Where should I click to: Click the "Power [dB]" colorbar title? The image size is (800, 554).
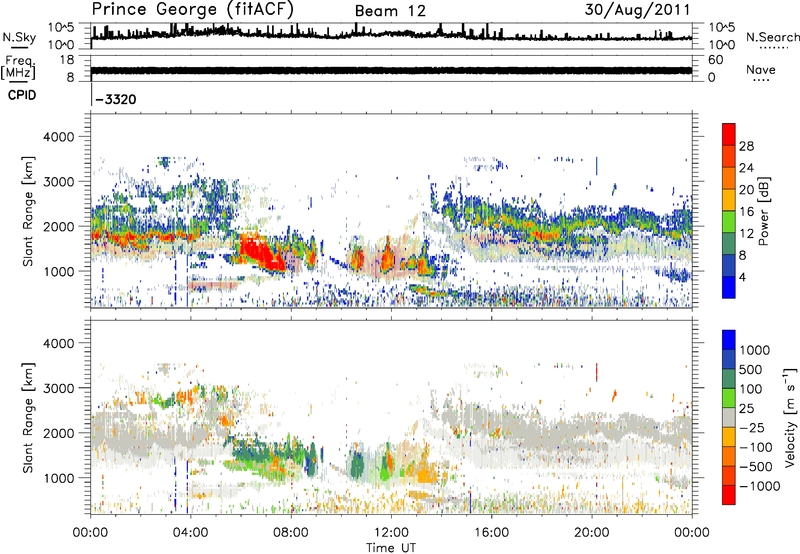(763, 211)
